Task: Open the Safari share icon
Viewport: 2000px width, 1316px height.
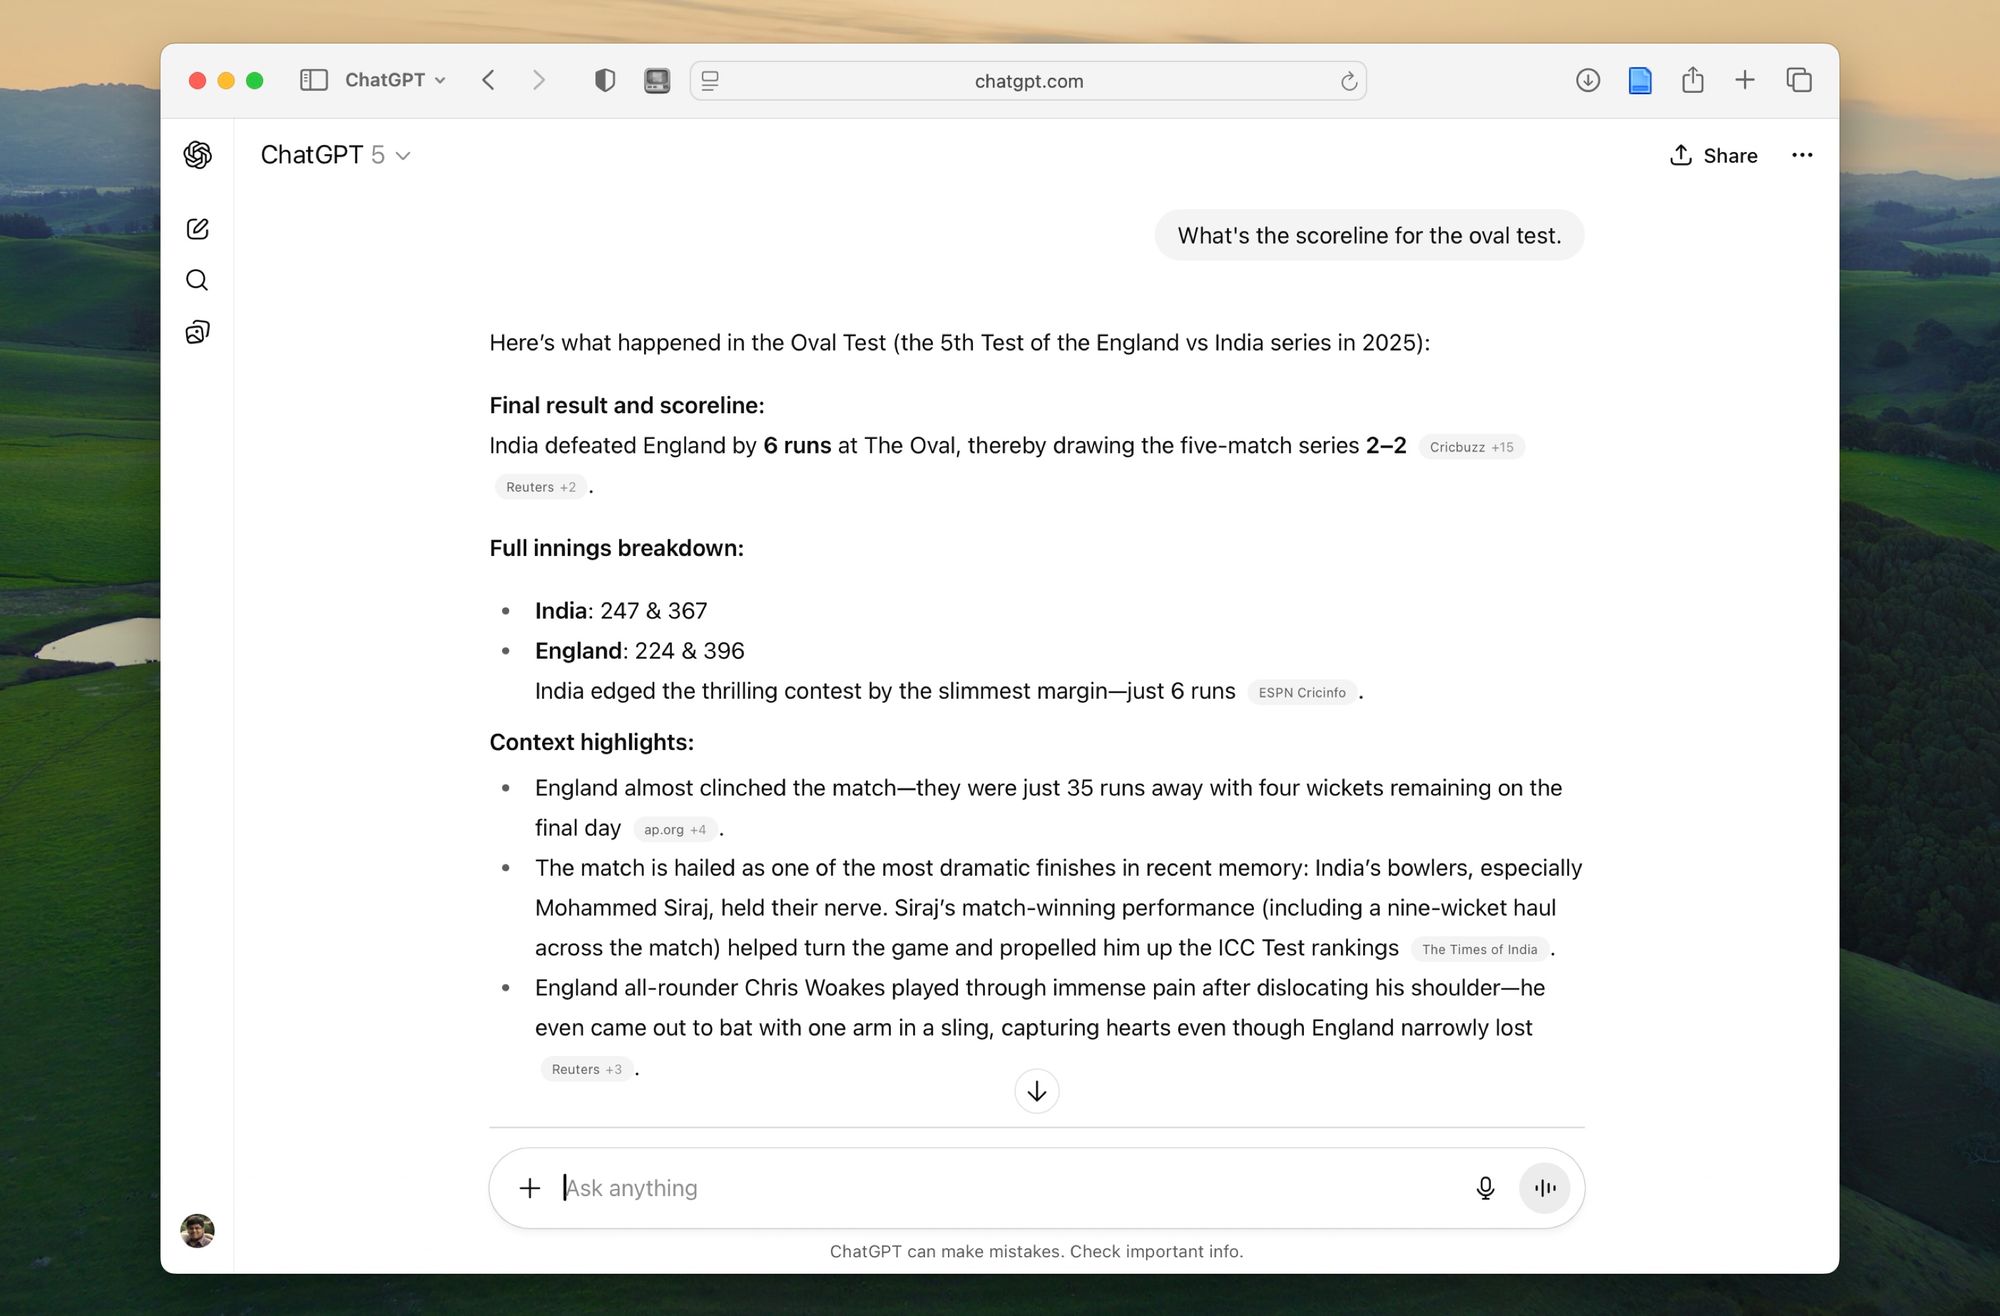Action: coord(1693,79)
